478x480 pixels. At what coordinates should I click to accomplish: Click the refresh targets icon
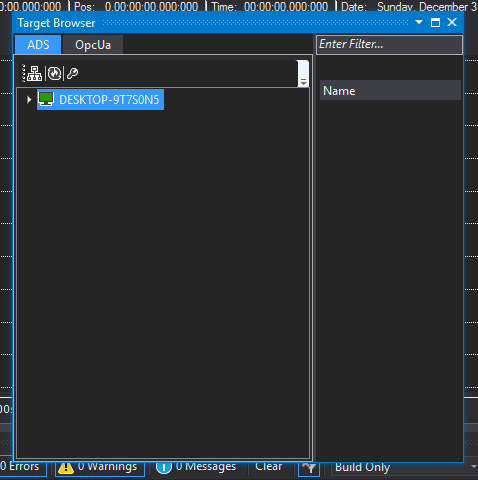[x=54, y=73]
